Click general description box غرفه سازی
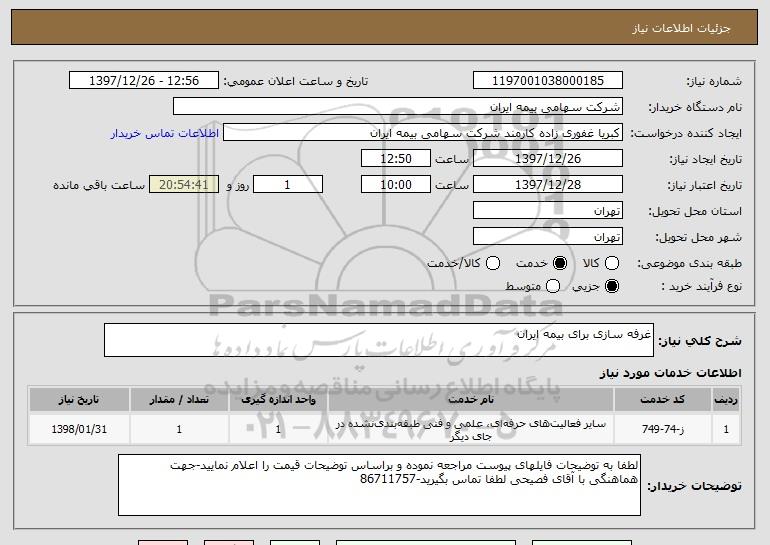 click(379, 340)
